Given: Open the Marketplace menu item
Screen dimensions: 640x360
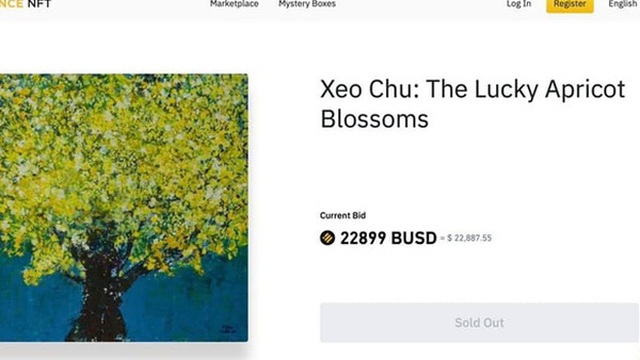Looking at the screenshot, I should pos(234,4).
